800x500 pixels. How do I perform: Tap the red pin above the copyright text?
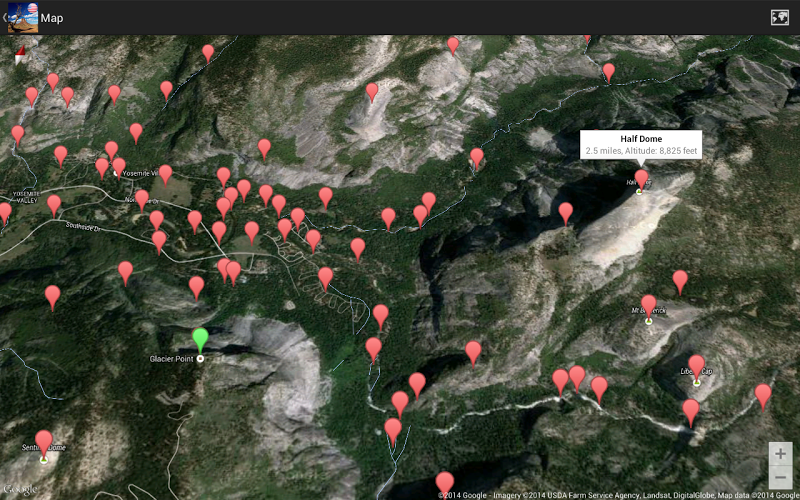pyautogui.click(x=444, y=482)
